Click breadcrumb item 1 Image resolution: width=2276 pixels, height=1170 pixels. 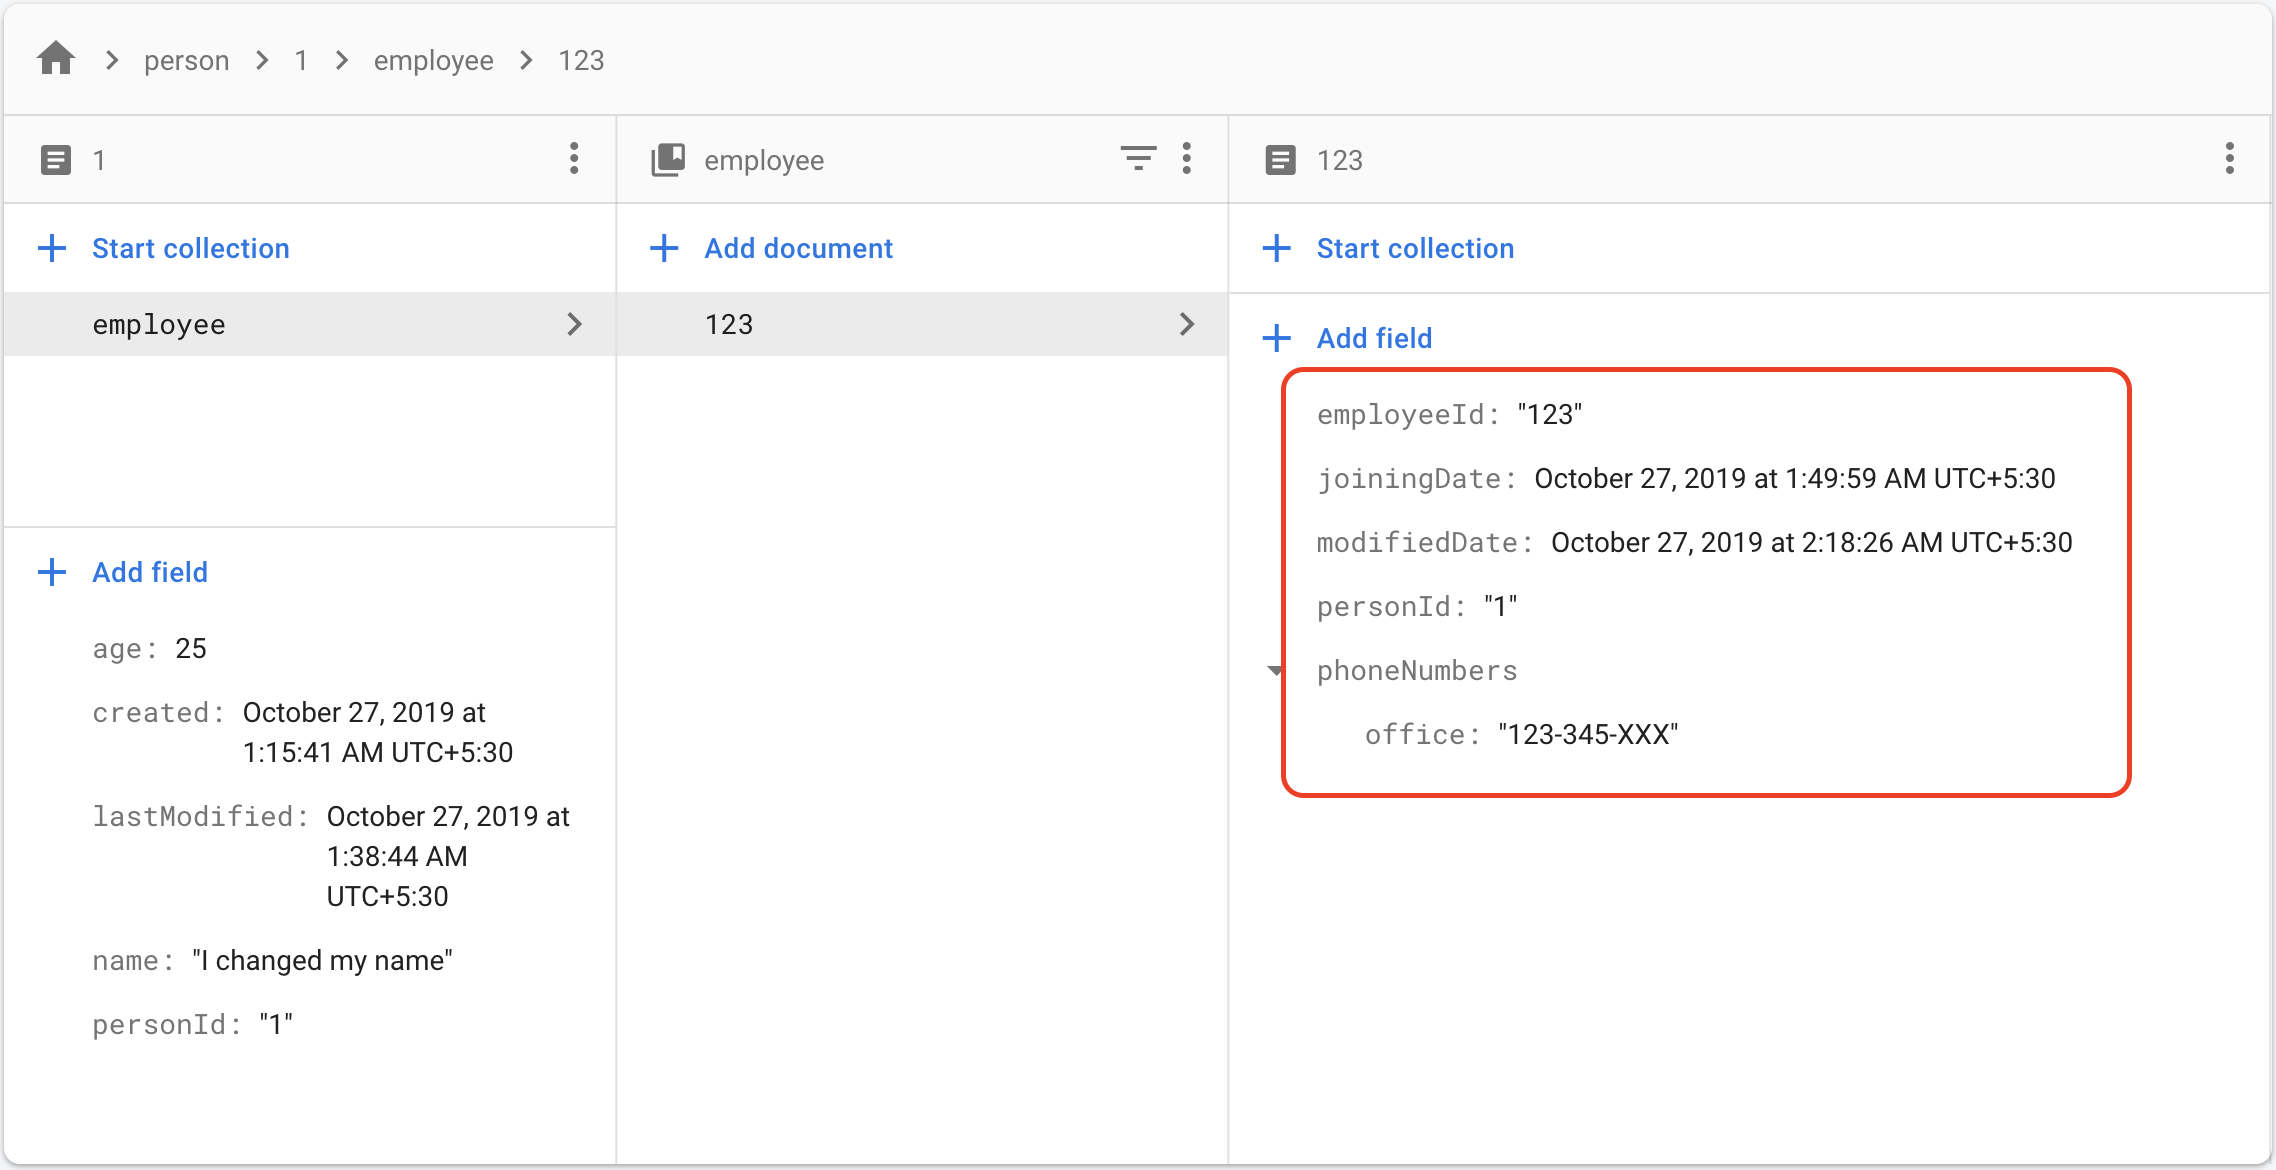click(300, 61)
